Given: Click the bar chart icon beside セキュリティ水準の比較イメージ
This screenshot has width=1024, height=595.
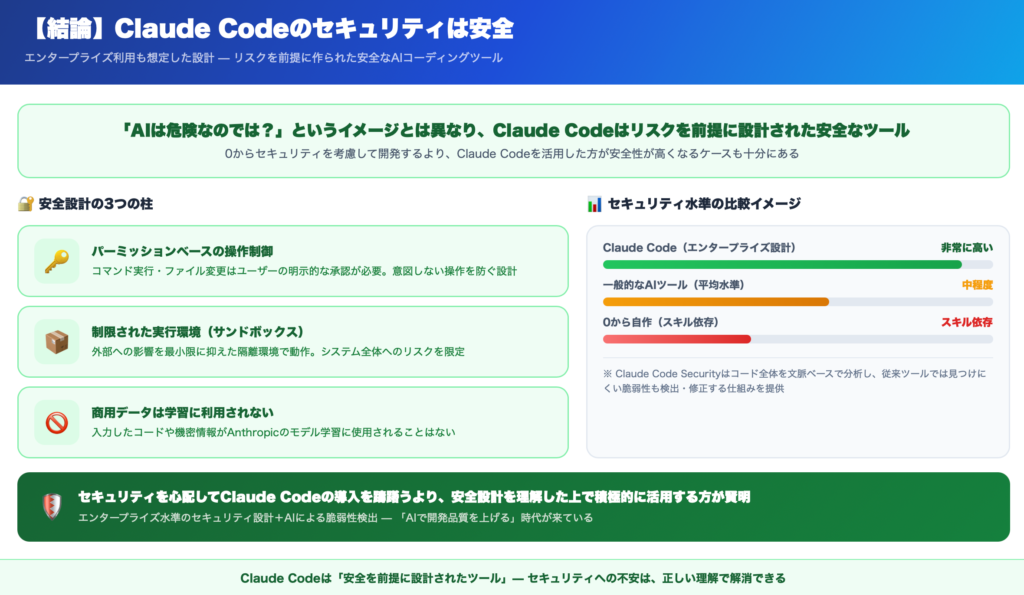Looking at the screenshot, I should pos(594,204).
